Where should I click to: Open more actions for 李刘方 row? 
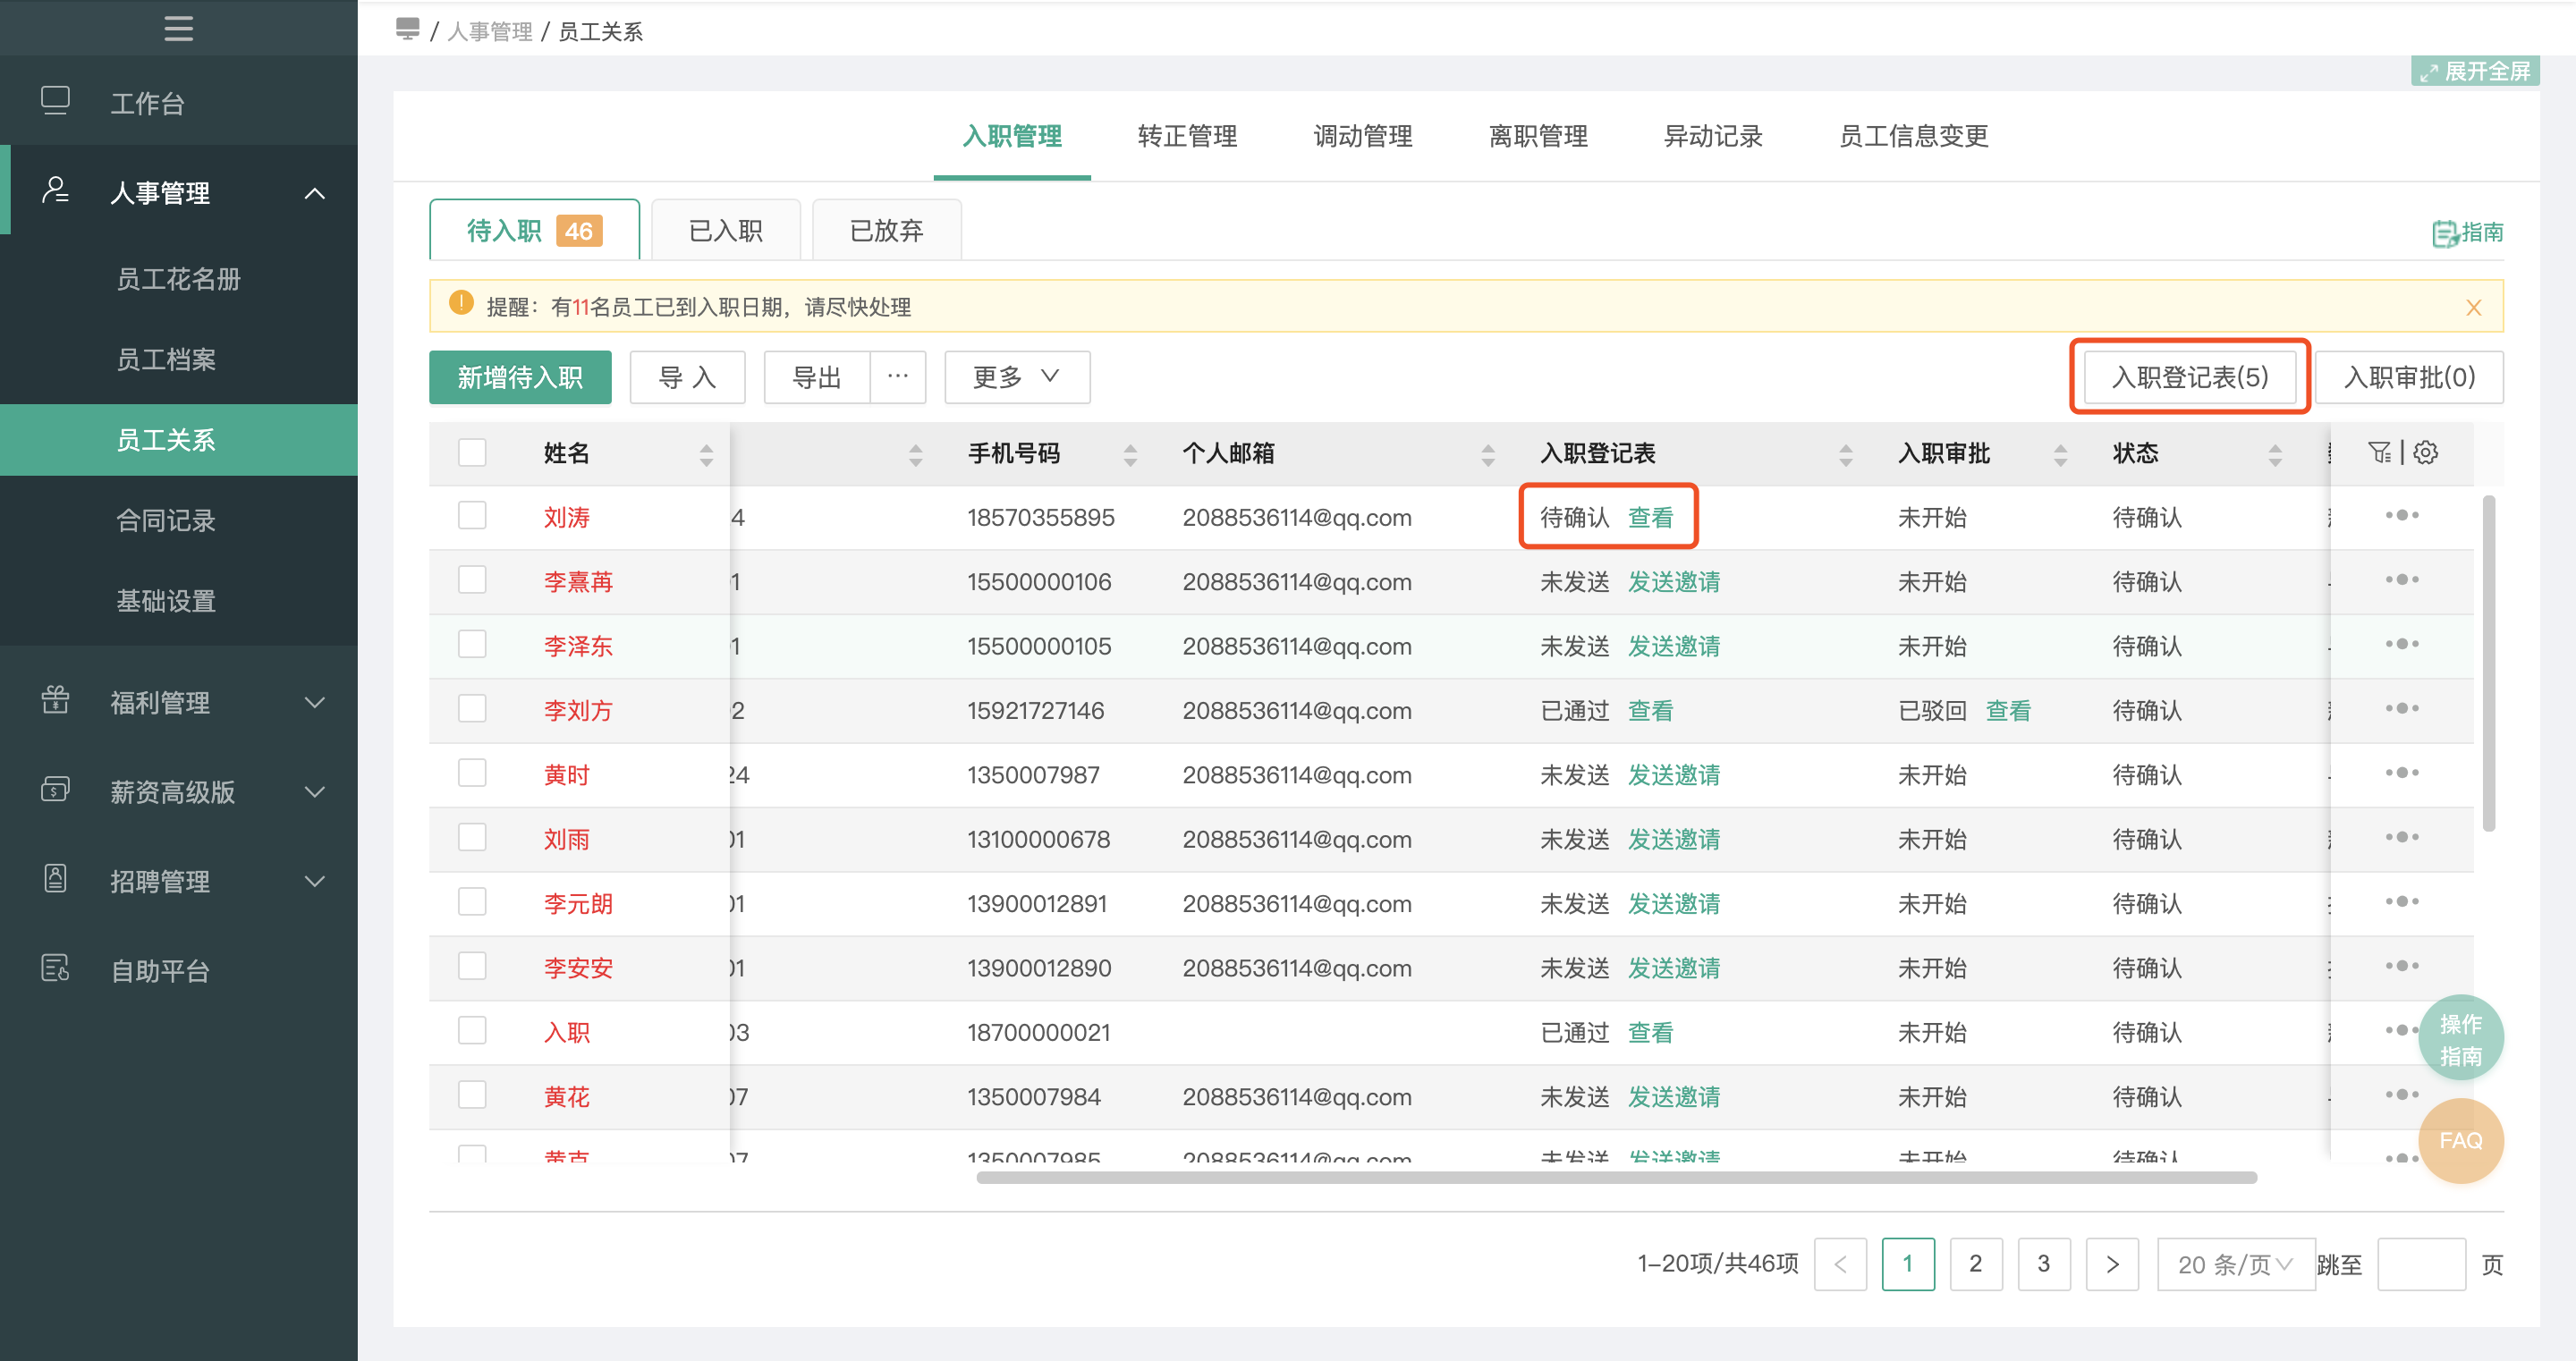(2401, 708)
